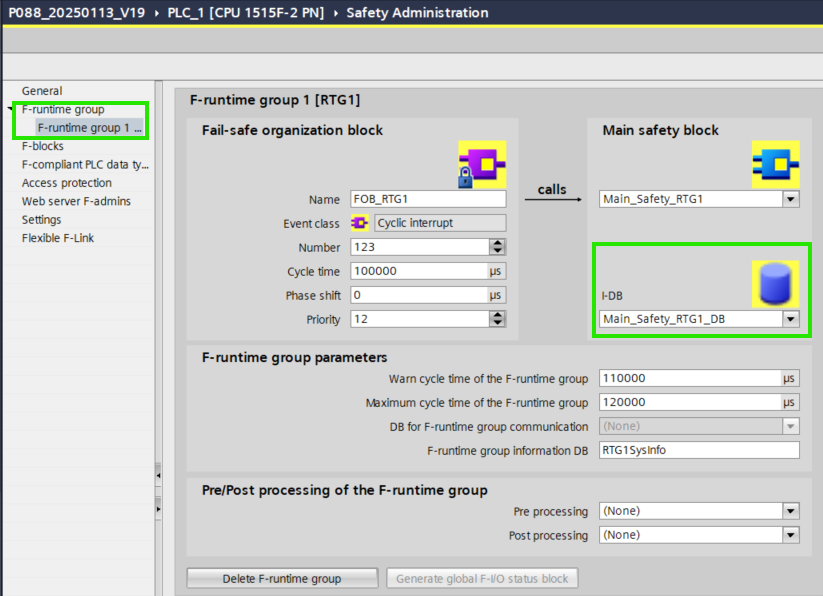Edit the Maximum cycle time field

pyautogui.click(x=689, y=402)
